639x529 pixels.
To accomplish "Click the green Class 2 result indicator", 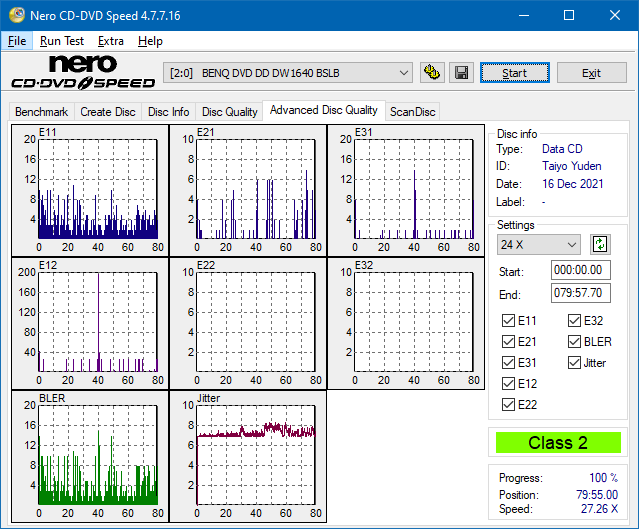I will [558, 443].
